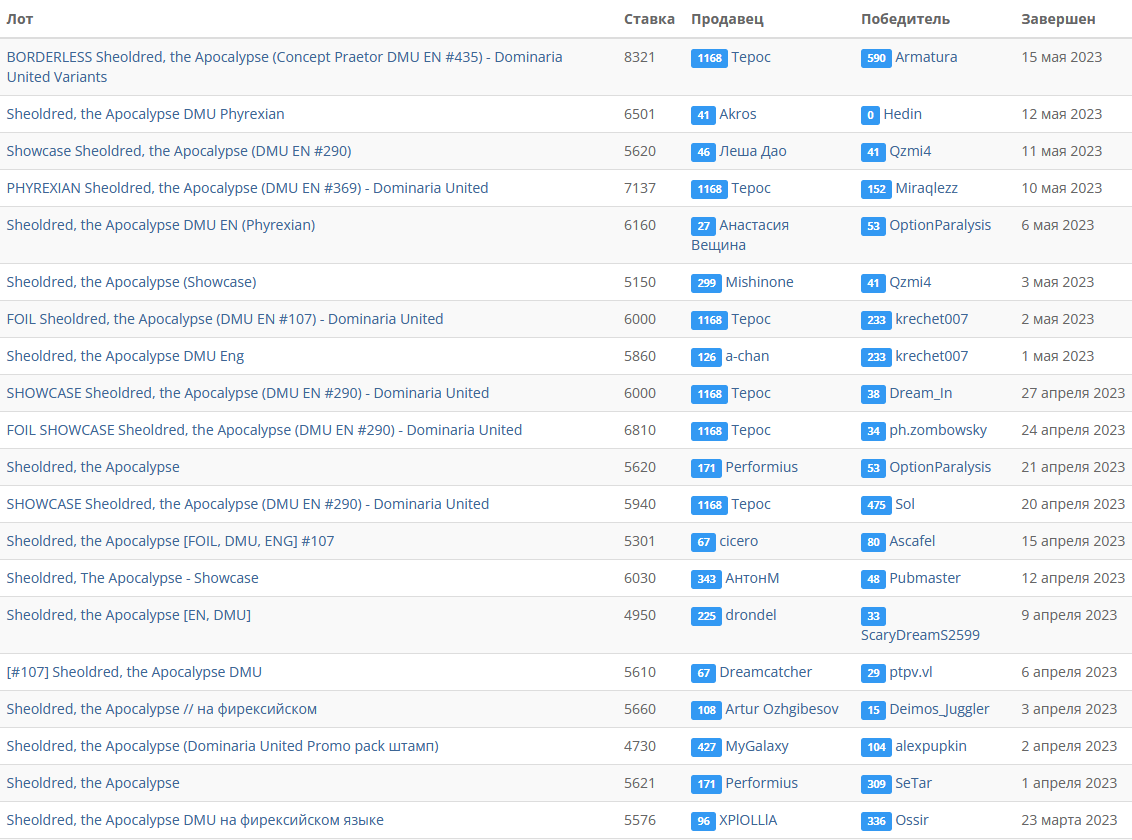
Task: Open lot Sheoldred, the Apocalypse DMU Phyrexian
Action: [x=145, y=114]
